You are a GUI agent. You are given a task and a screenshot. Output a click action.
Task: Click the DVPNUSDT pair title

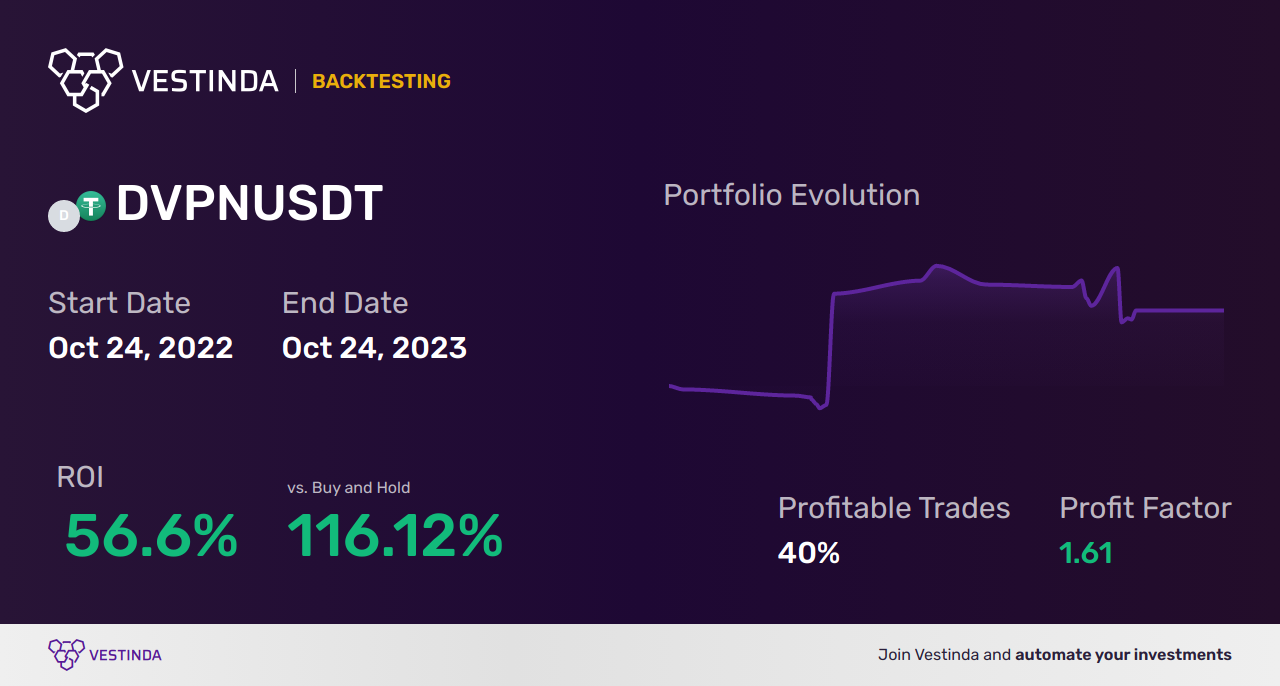(250, 204)
